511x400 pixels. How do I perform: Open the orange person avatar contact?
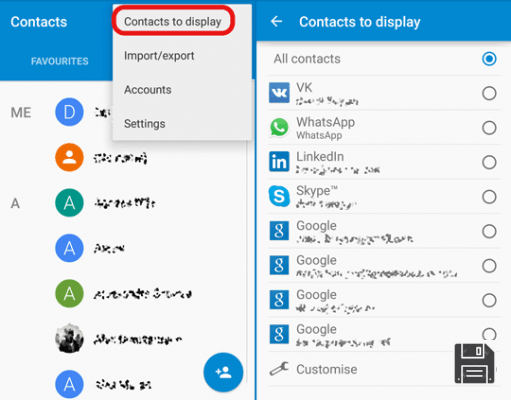click(69, 157)
